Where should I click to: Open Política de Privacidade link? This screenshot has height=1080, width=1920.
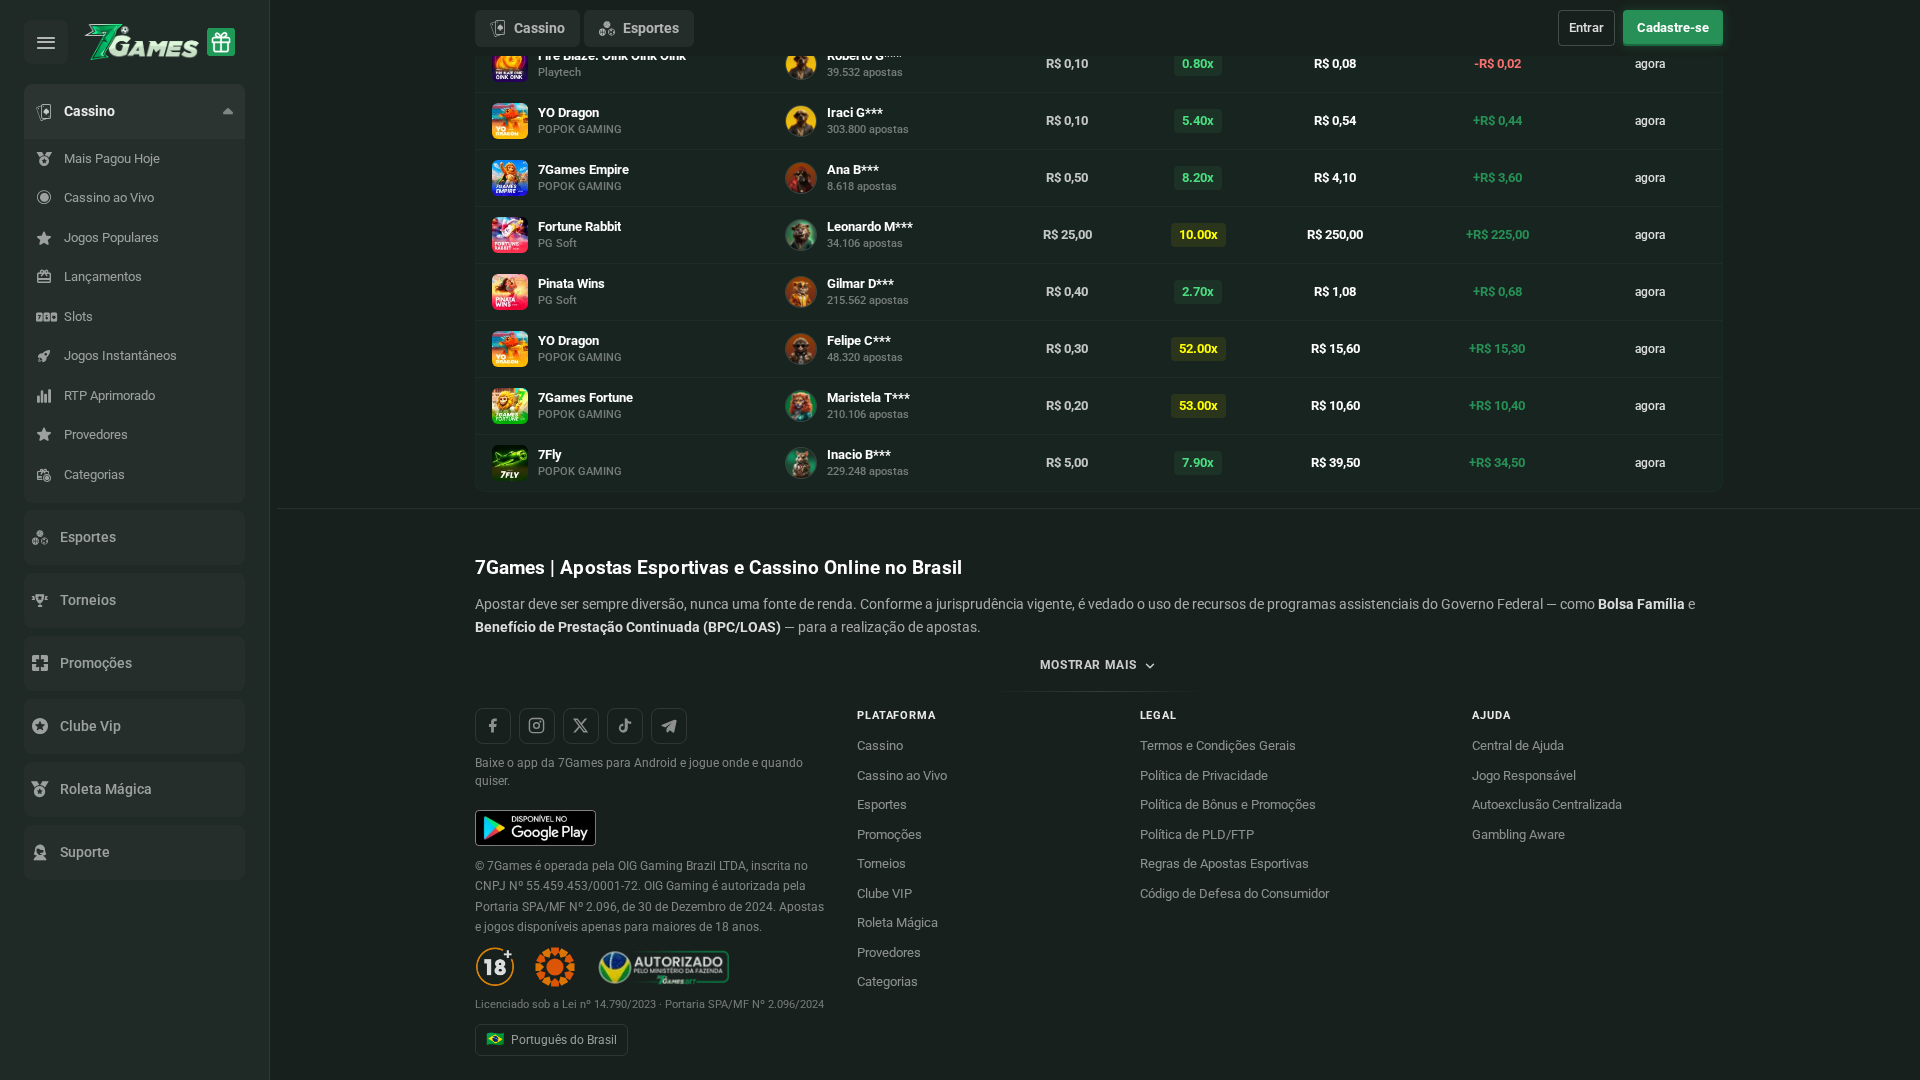click(x=1204, y=776)
